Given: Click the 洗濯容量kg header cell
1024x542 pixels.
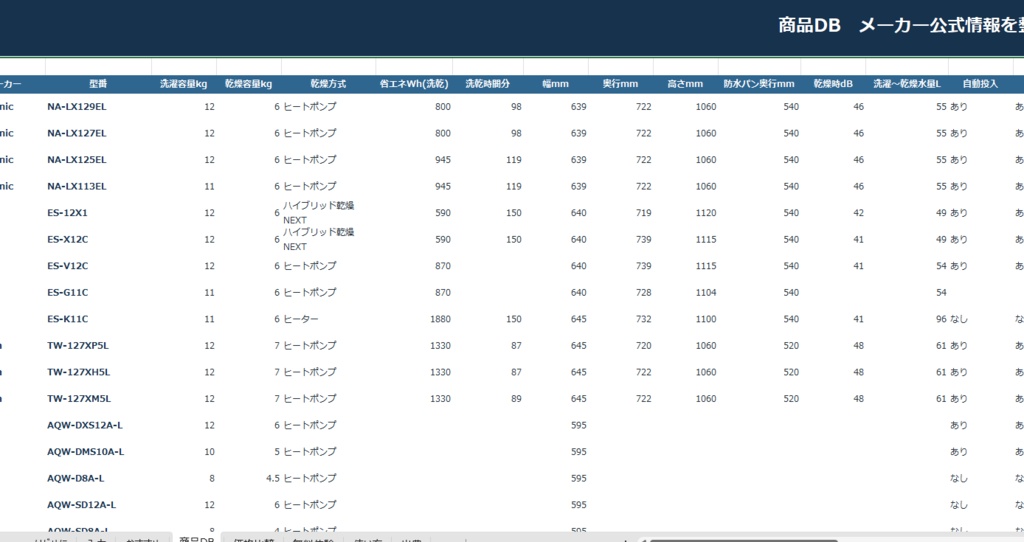Looking at the screenshot, I should 184,84.
